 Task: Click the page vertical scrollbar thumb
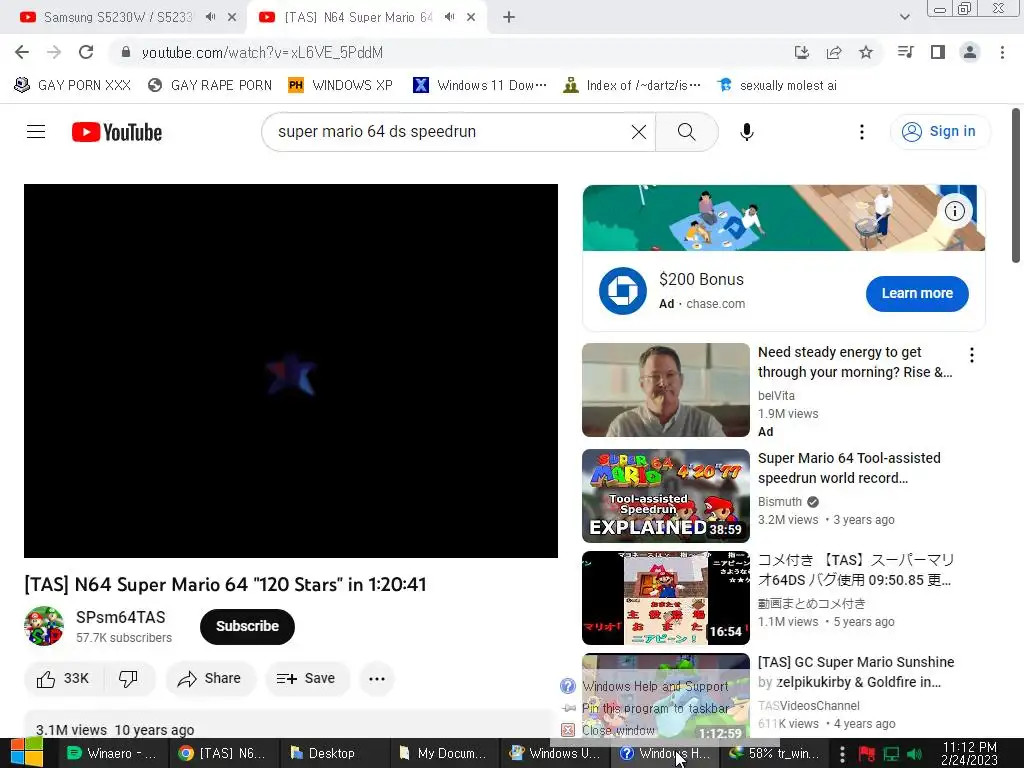click(x=1016, y=185)
